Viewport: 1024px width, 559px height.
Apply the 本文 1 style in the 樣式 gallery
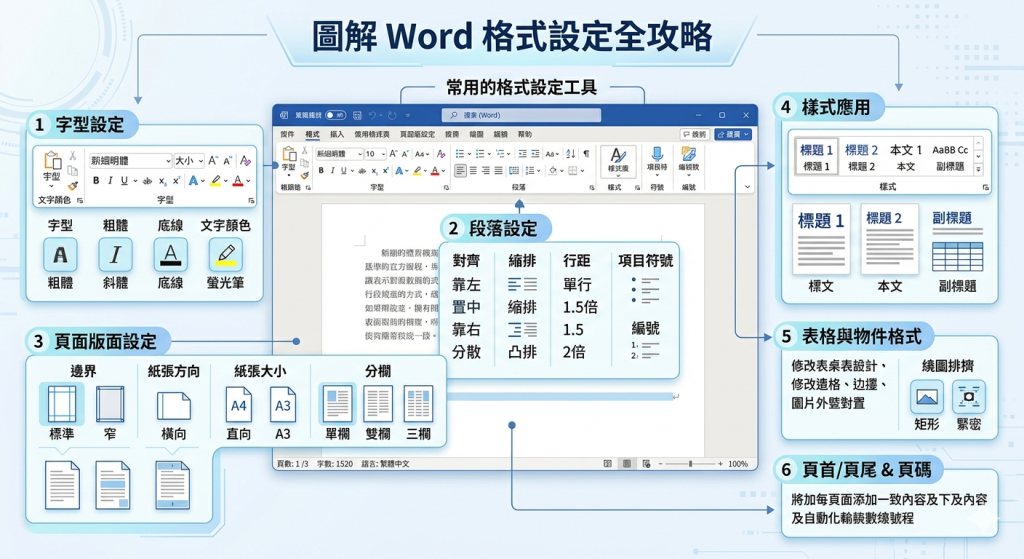coord(906,157)
